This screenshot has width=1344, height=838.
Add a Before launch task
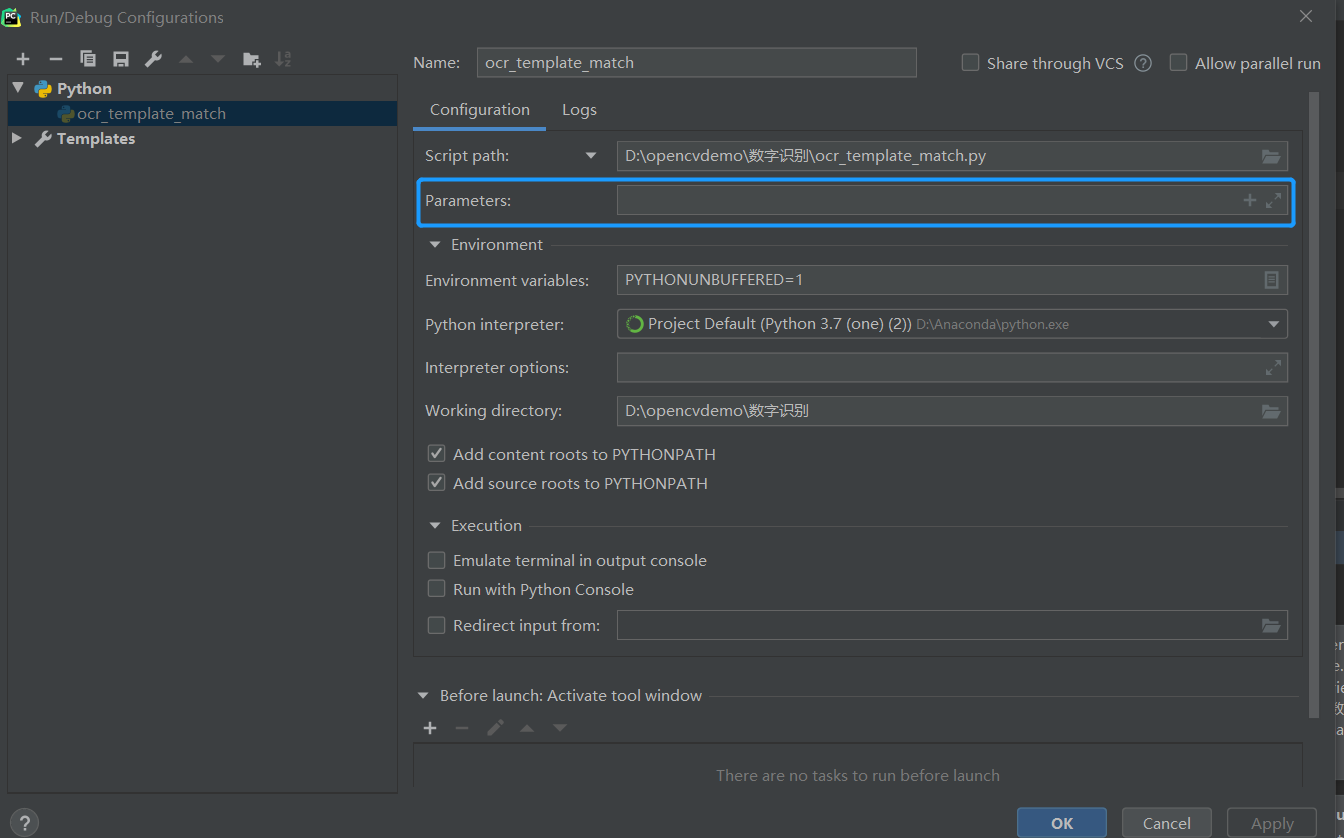click(430, 728)
